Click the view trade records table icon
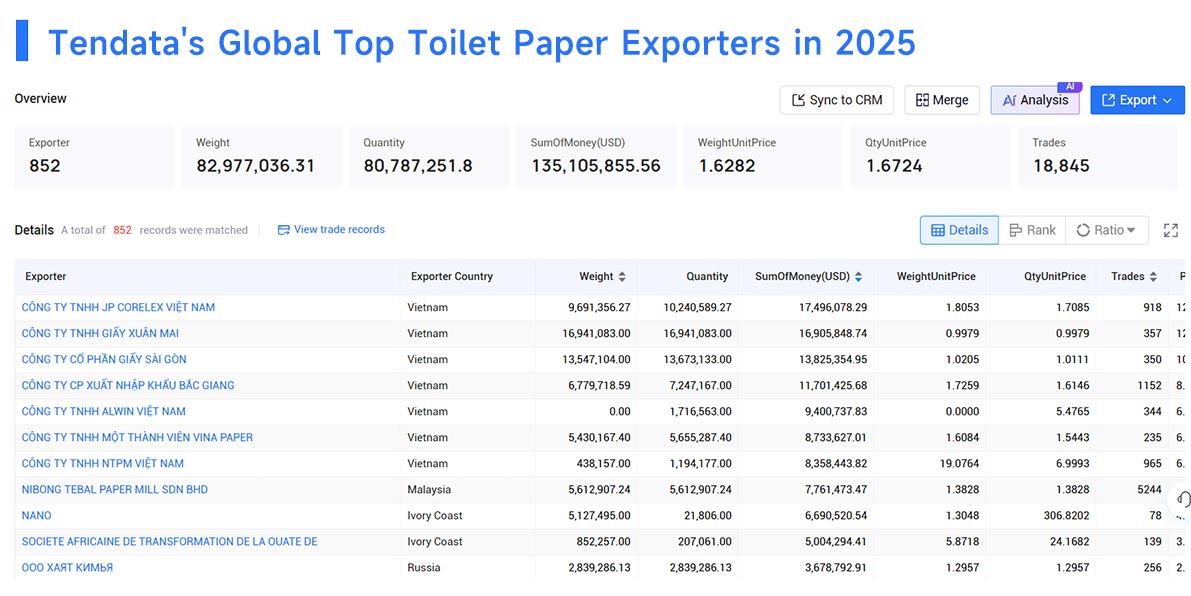Screen dimensions: 1191x596 click(x=284, y=230)
